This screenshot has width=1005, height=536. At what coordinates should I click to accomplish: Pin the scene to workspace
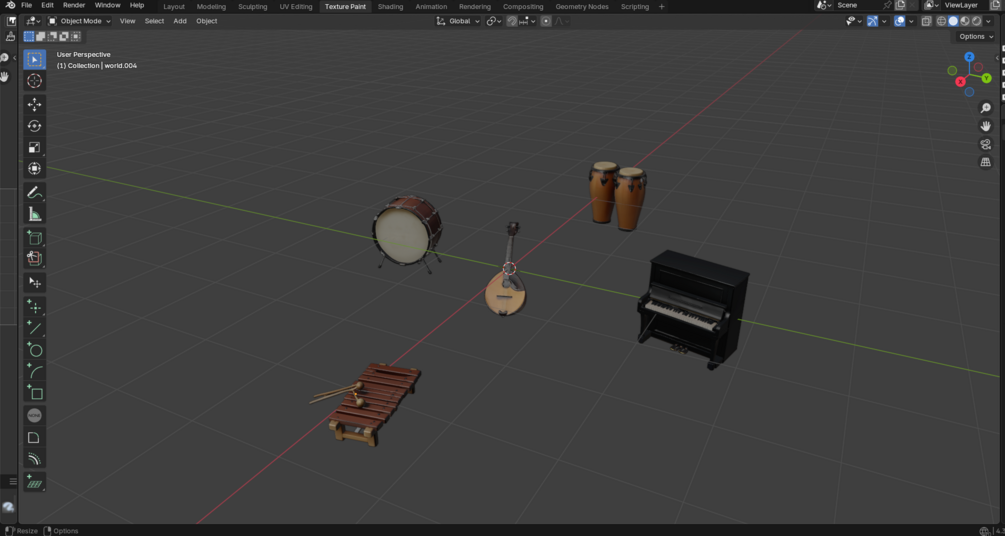tap(887, 5)
